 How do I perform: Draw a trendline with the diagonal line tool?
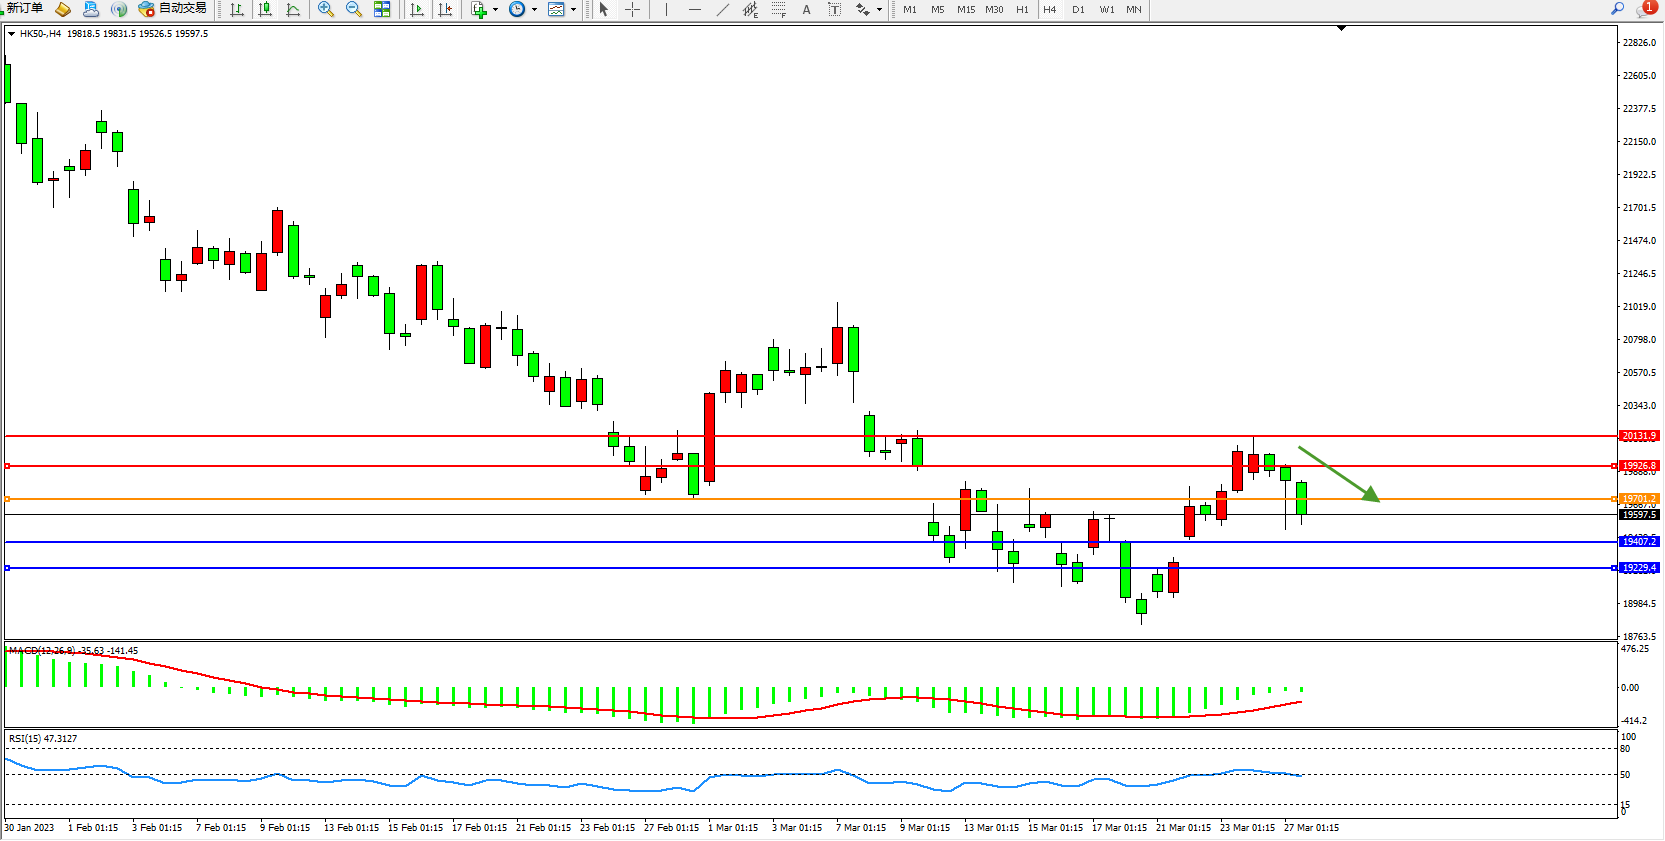coord(723,9)
